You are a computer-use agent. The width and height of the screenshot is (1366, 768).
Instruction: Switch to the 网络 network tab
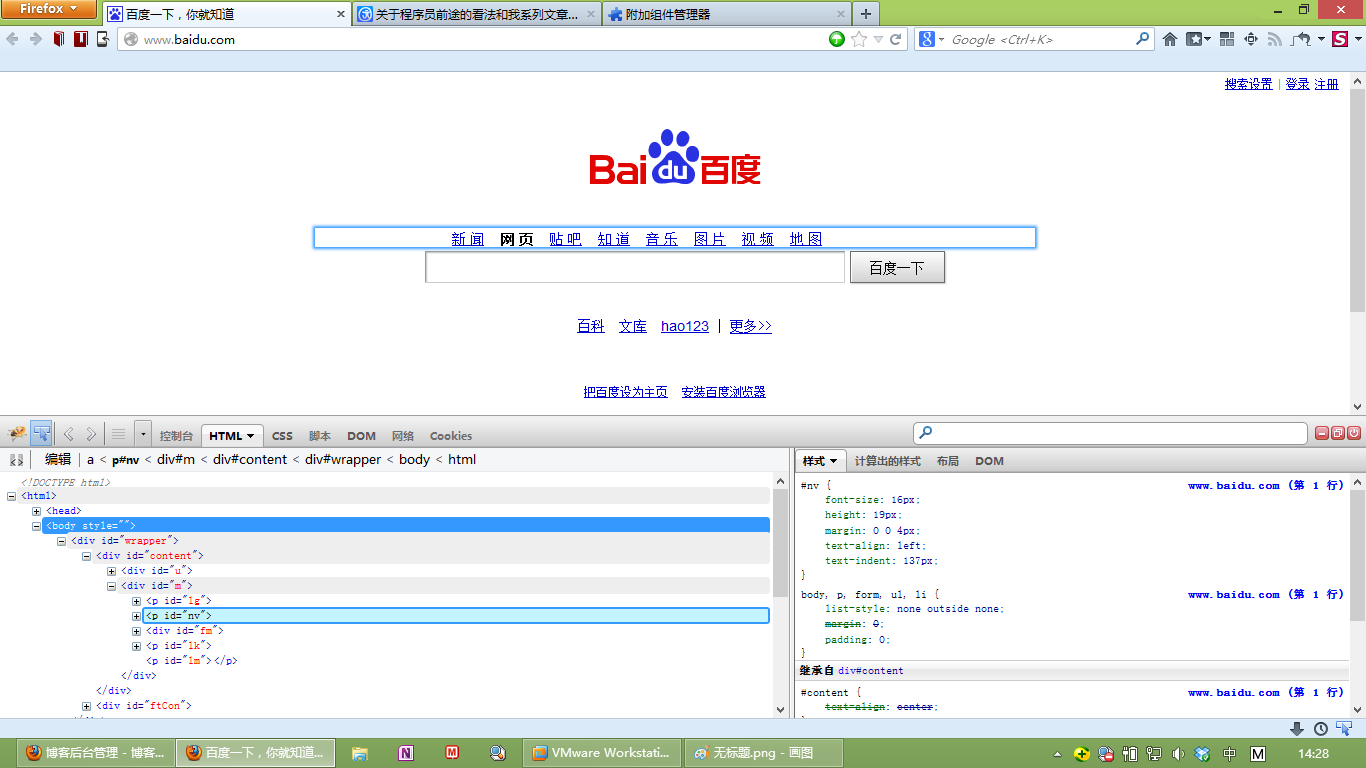[x=403, y=436]
